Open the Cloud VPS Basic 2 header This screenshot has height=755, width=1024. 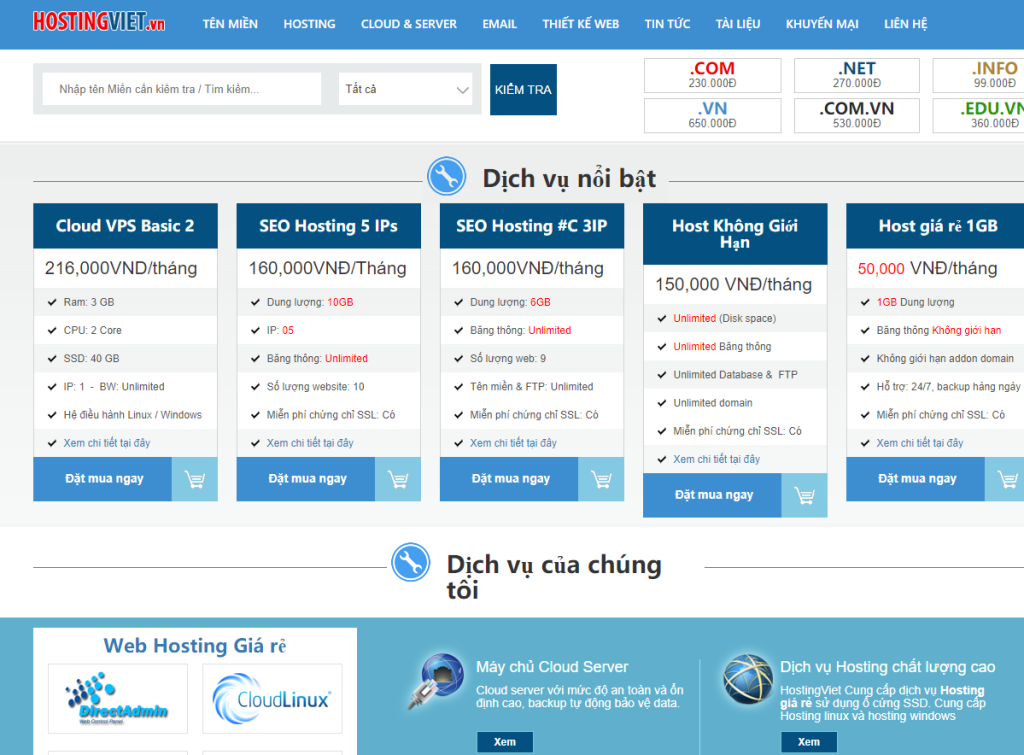click(x=125, y=226)
